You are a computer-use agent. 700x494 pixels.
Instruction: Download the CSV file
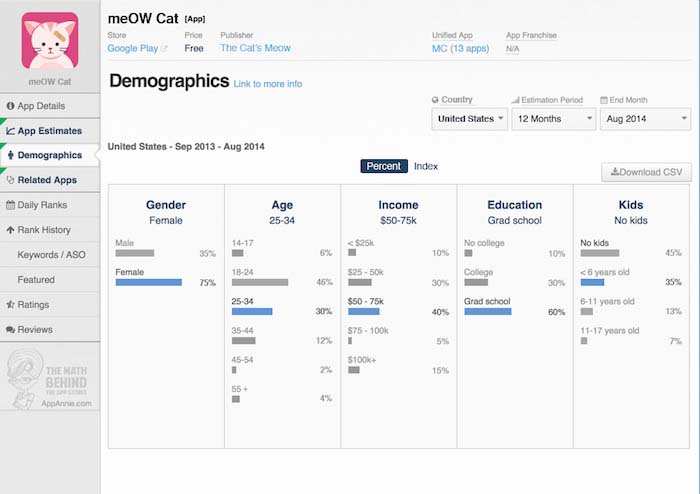click(x=646, y=172)
